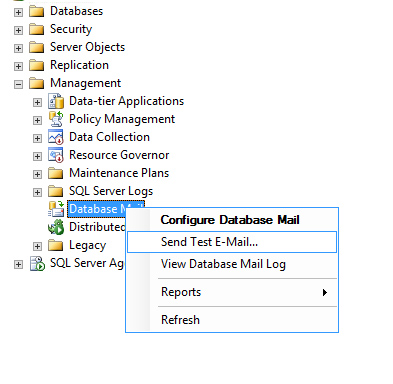The image size is (393, 384).
Task: Click the Maintenance Plans folder icon
Action: pyautogui.click(x=55, y=173)
